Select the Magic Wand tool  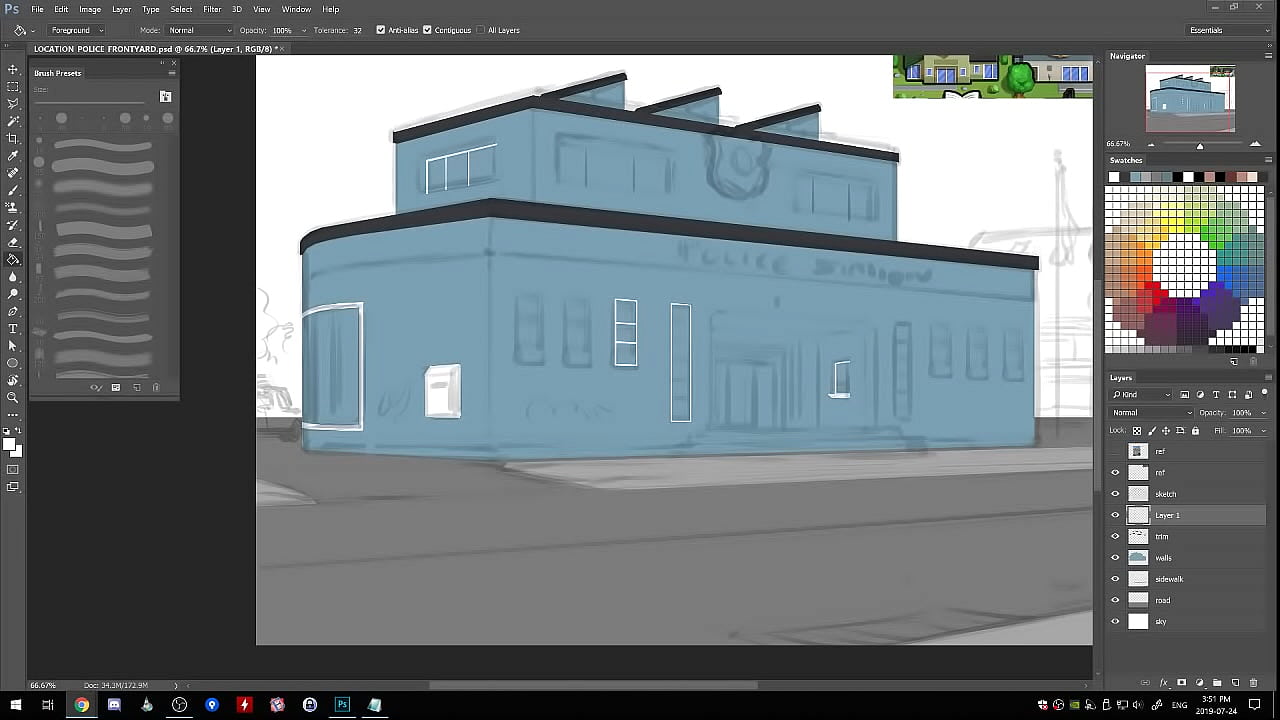[13, 121]
